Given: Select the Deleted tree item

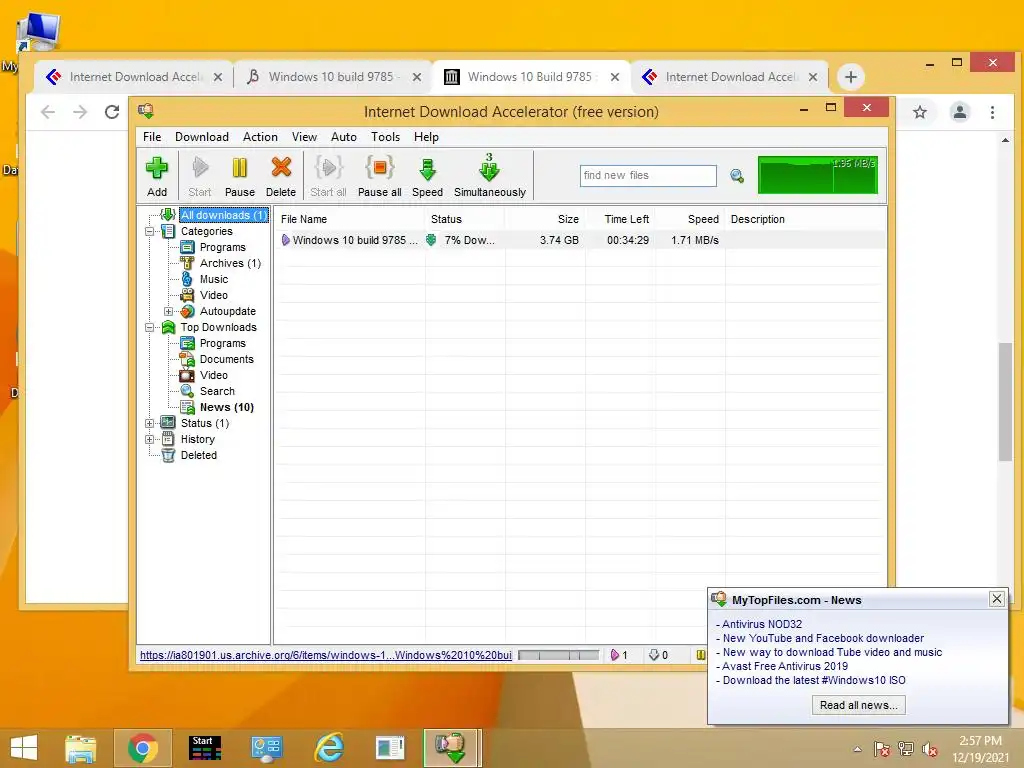Looking at the screenshot, I should [199, 455].
